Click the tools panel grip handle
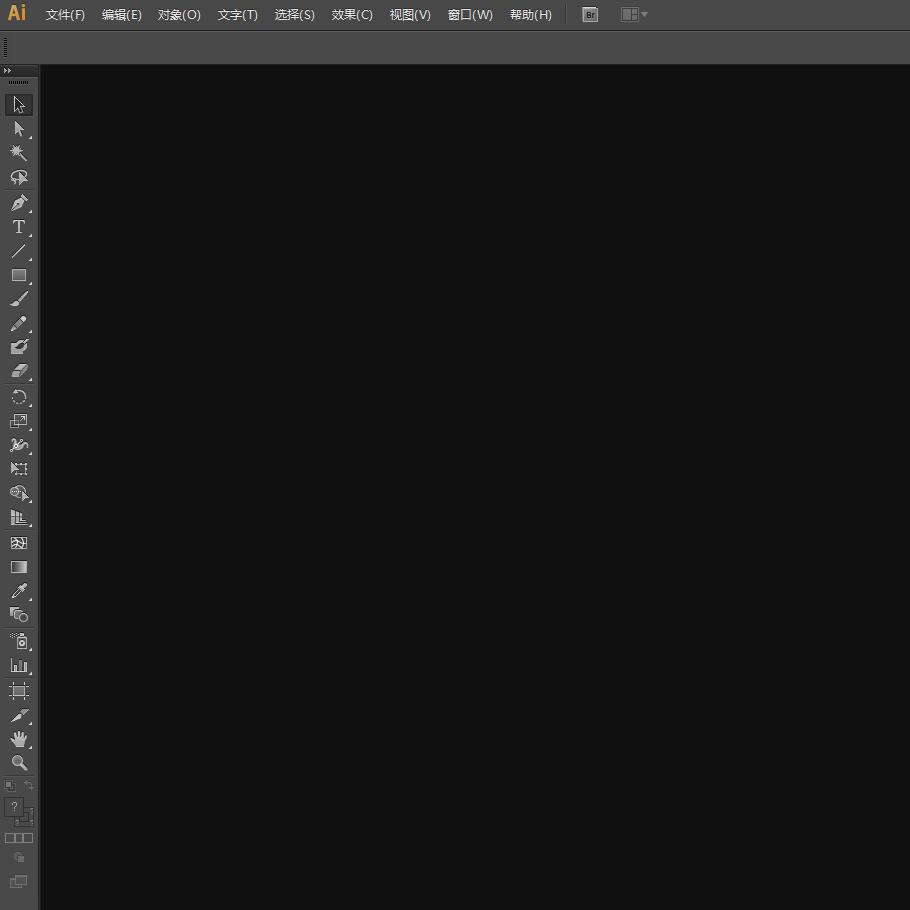The height and width of the screenshot is (910, 910). pos(19,82)
